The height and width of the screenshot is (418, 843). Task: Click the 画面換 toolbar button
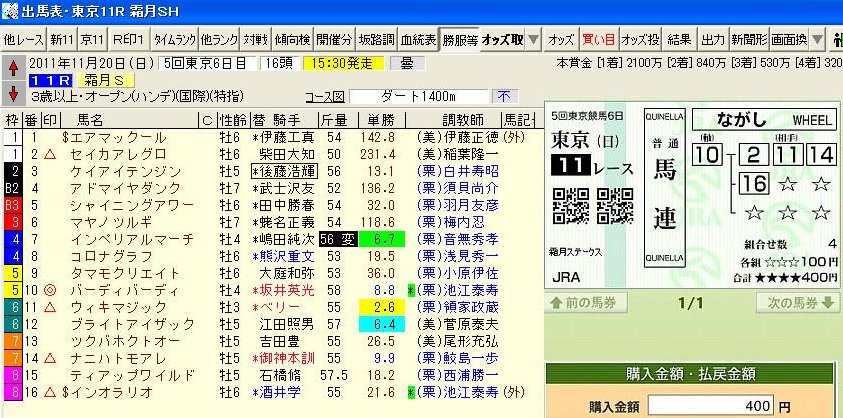789,39
